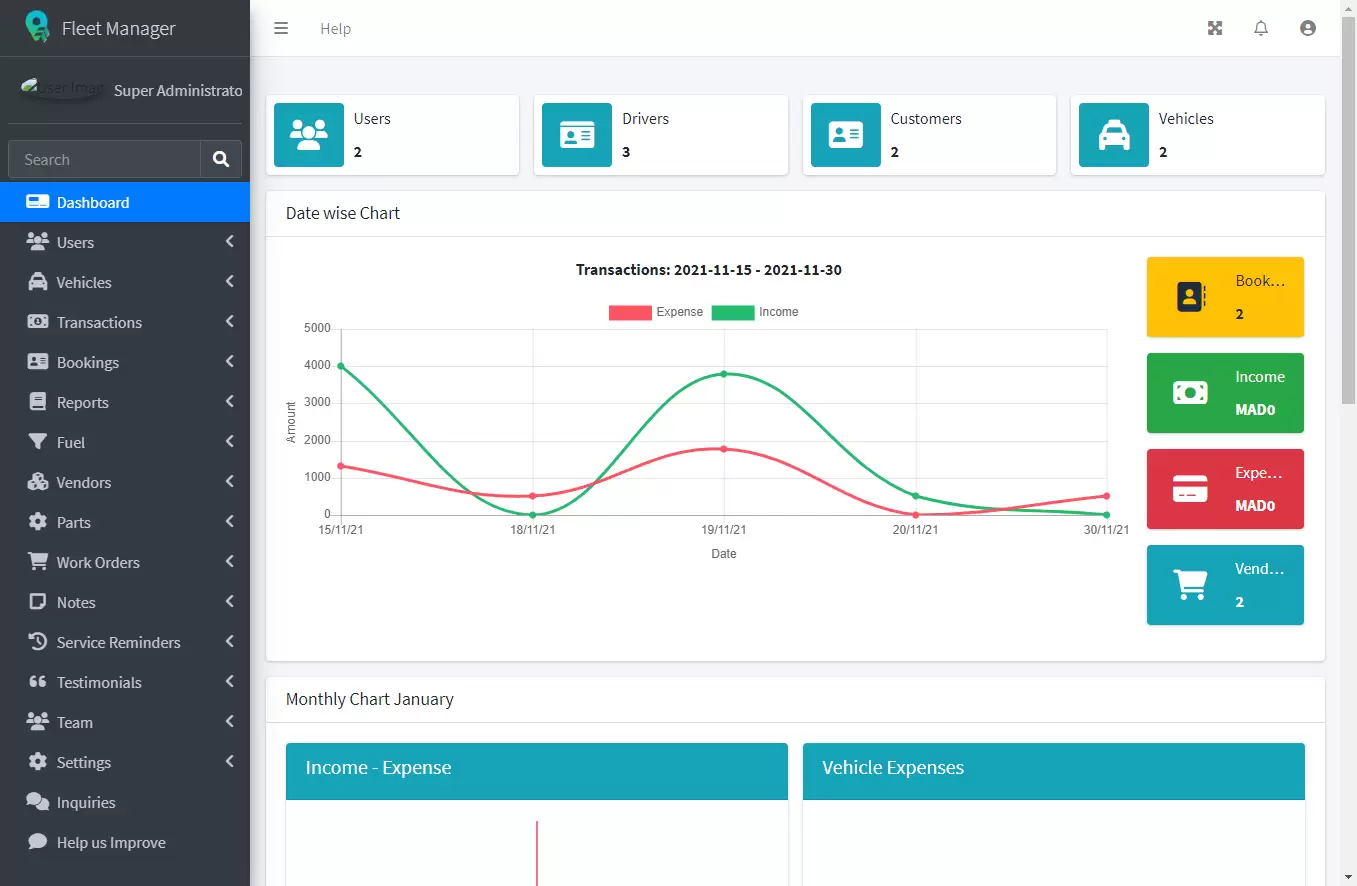Open notifications bell icon
The image size is (1357, 886).
pyautogui.click(x=1261, y=28)
